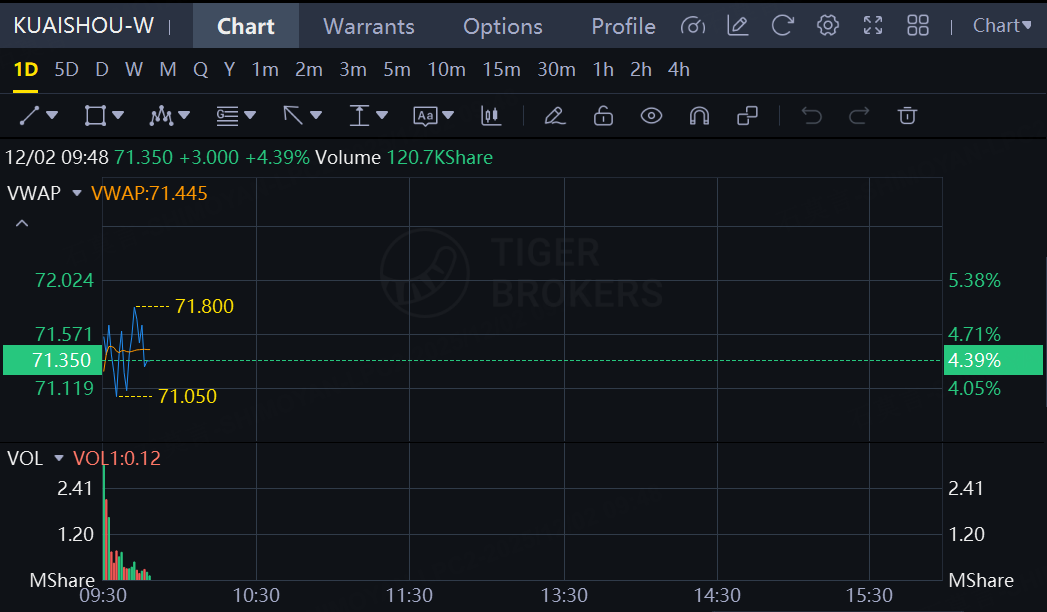Switch to the 15m interval
1047x612 pixels.
click(x=501, y=70)
